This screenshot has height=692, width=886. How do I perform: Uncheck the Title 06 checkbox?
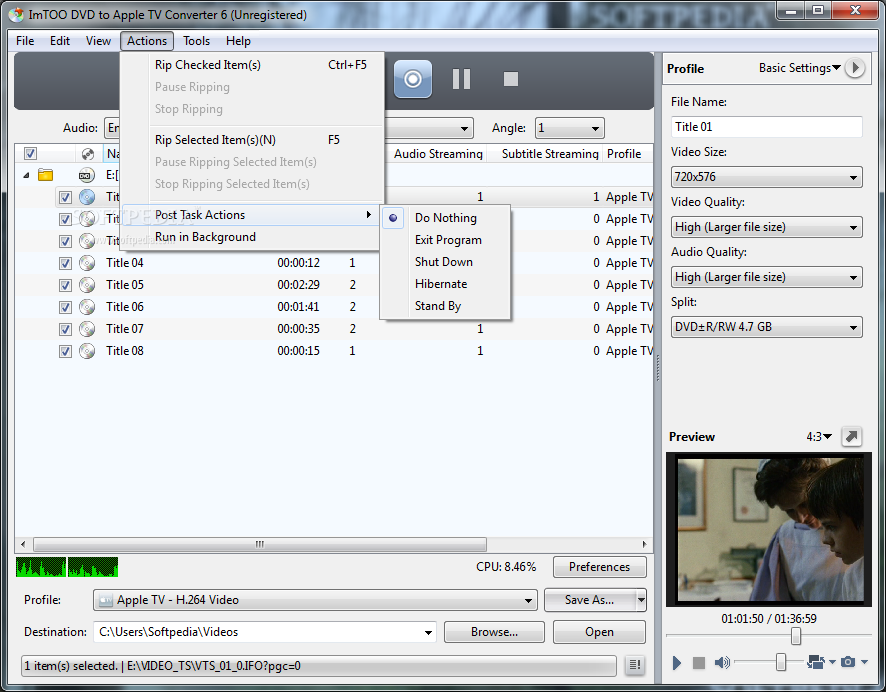(x=66, y=307)
